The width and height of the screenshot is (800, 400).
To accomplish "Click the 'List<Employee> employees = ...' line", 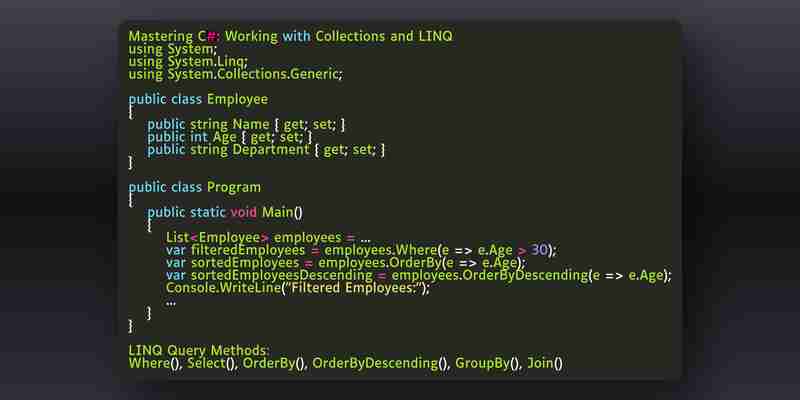I will pyautogui.click(x=268, y=238).
